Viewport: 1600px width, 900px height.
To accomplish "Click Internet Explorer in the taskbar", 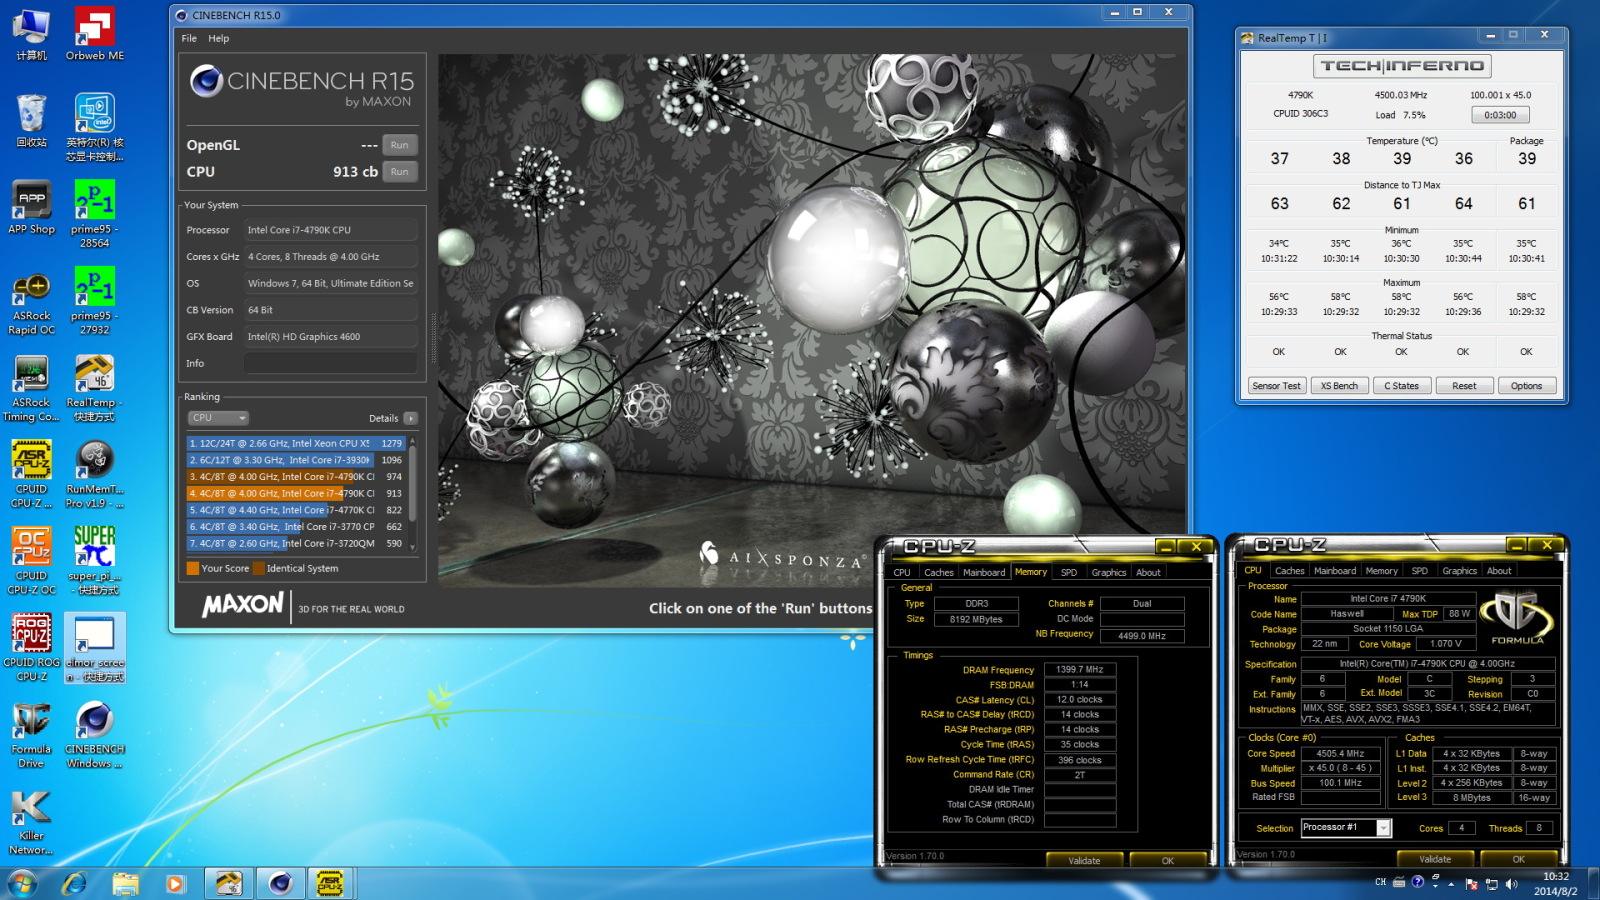I will (74, 883).
